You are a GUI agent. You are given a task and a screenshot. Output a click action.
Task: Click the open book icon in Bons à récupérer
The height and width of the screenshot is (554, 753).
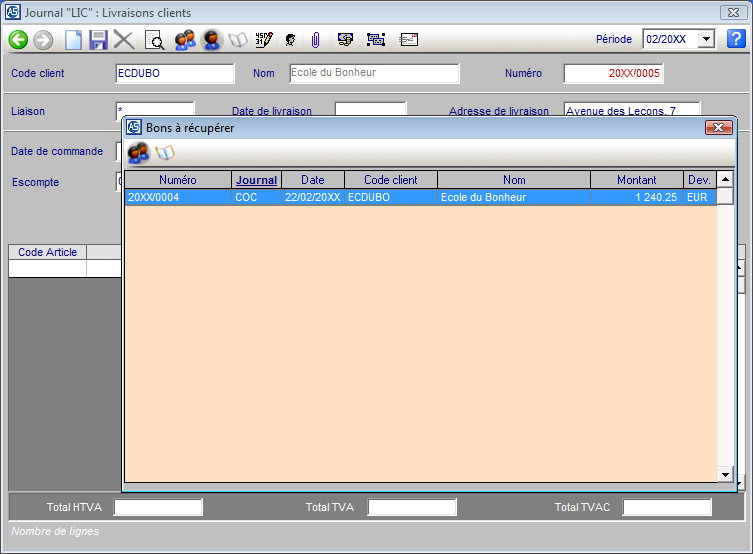pos(165,153)
